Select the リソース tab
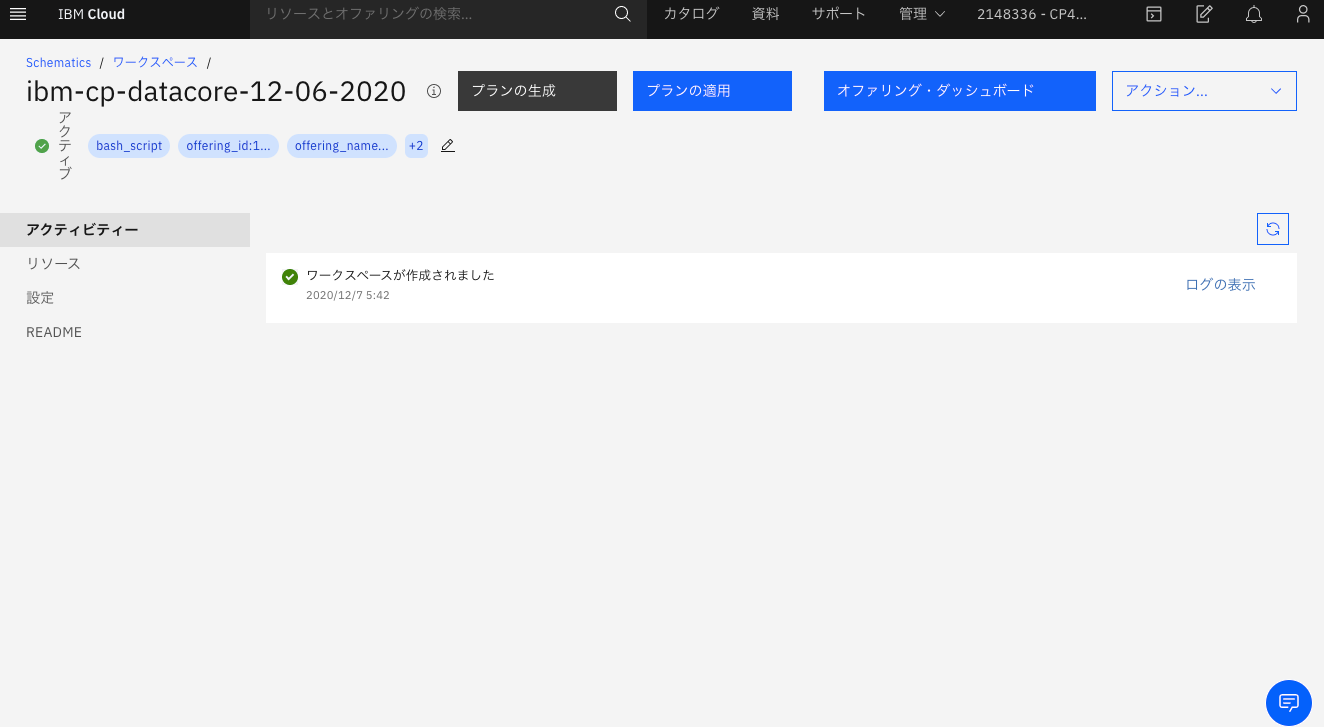The image size is (1324, 727). pyautogui.click(x=125, y=264)
